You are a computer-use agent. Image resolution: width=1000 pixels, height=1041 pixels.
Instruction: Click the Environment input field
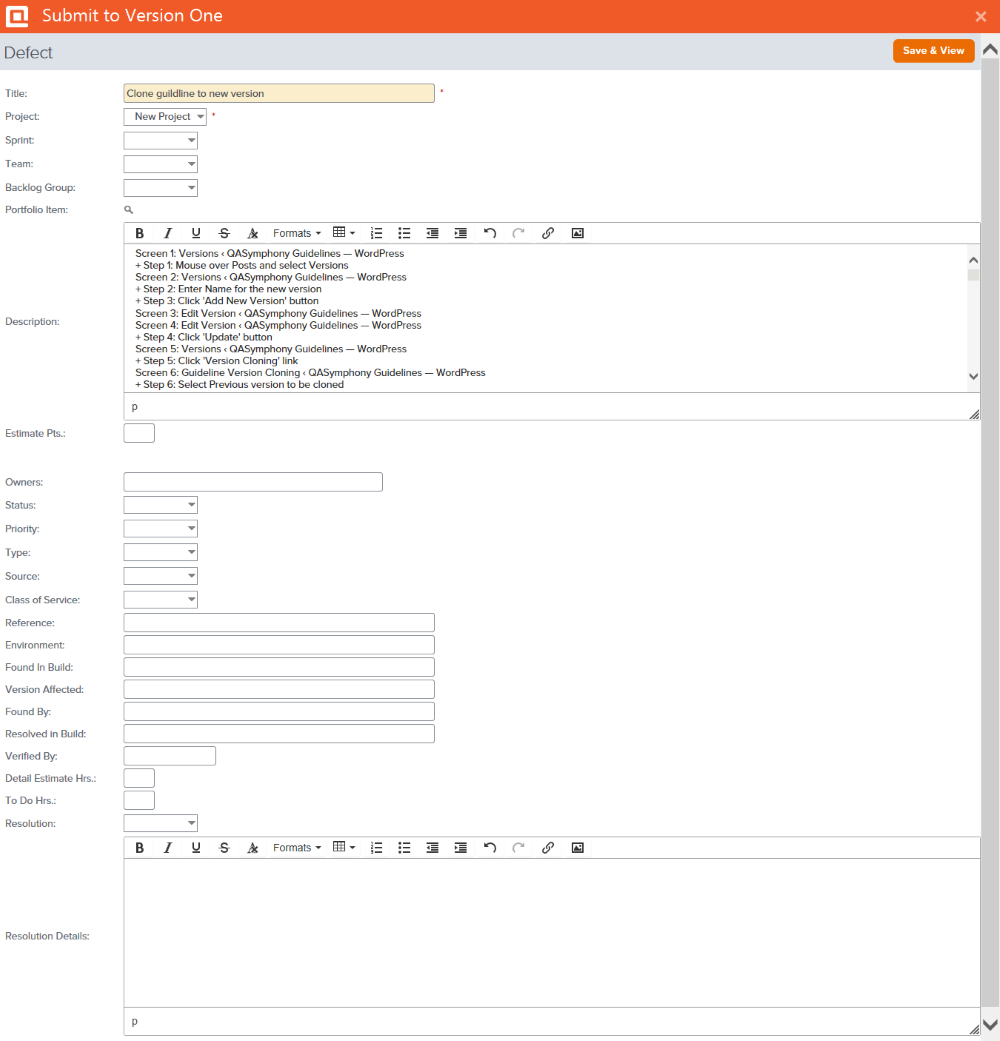coord(279,645)
